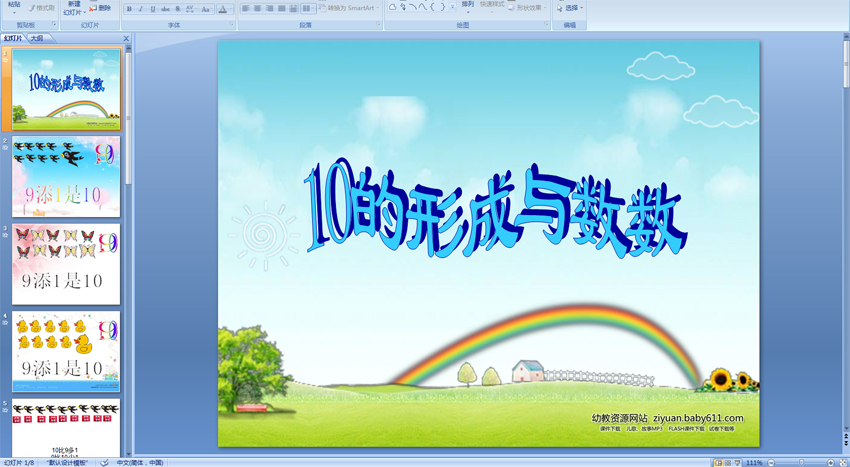The image size is (850, 467).
Task: Click the Paste (粘贴) button
Action: coord(13,7)
